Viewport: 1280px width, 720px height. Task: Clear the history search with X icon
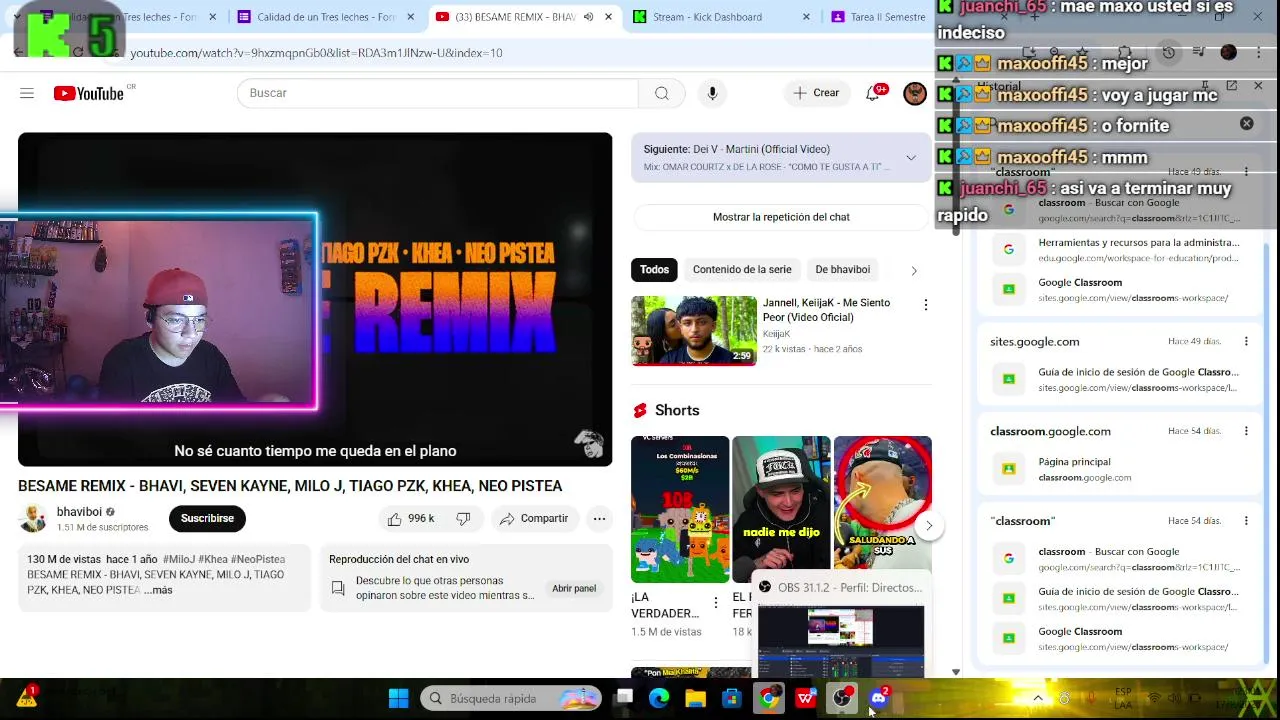click(x=1246, y=124)
